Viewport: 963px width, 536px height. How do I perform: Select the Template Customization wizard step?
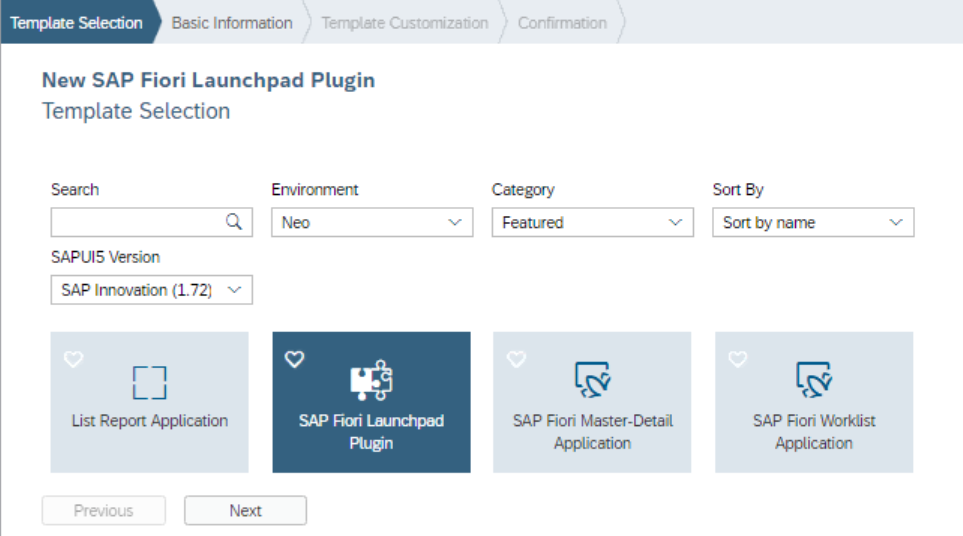coord(405,22)
